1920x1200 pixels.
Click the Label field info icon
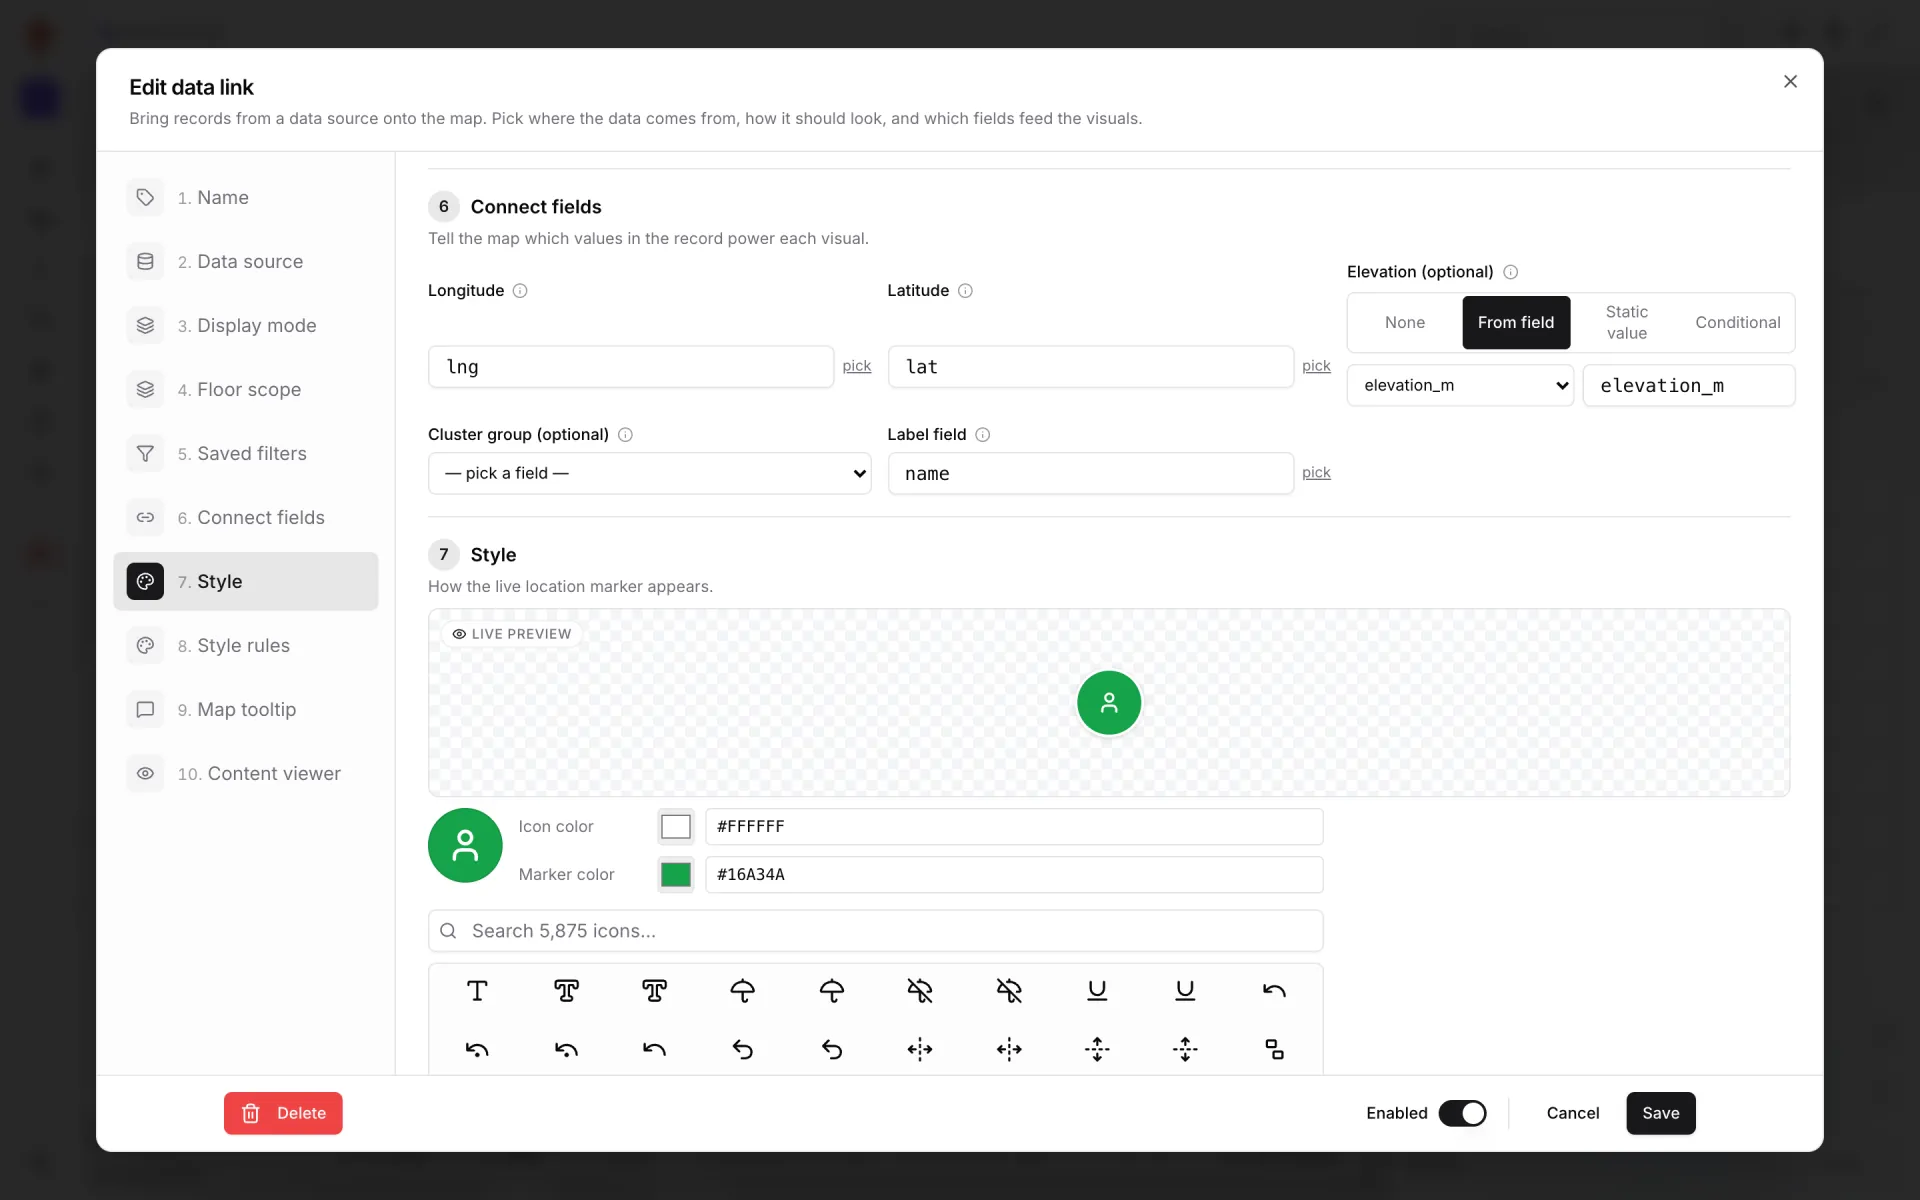pos(983,435)
